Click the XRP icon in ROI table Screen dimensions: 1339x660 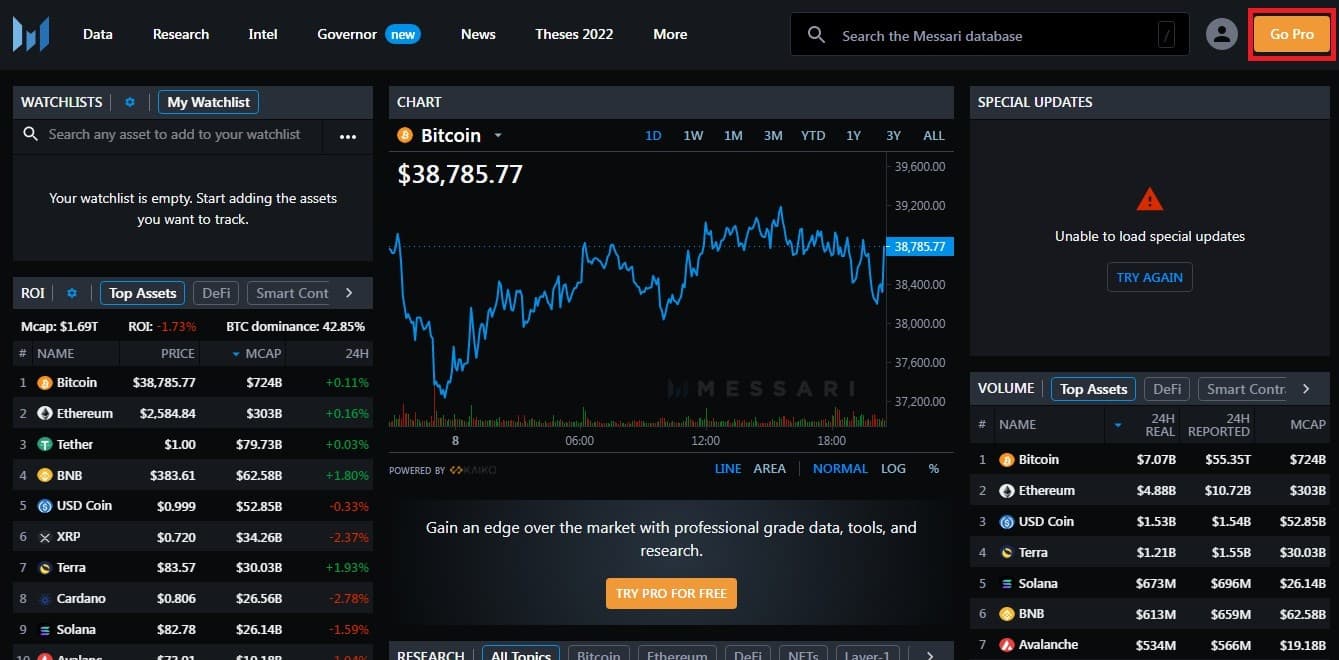click(44, 537)
